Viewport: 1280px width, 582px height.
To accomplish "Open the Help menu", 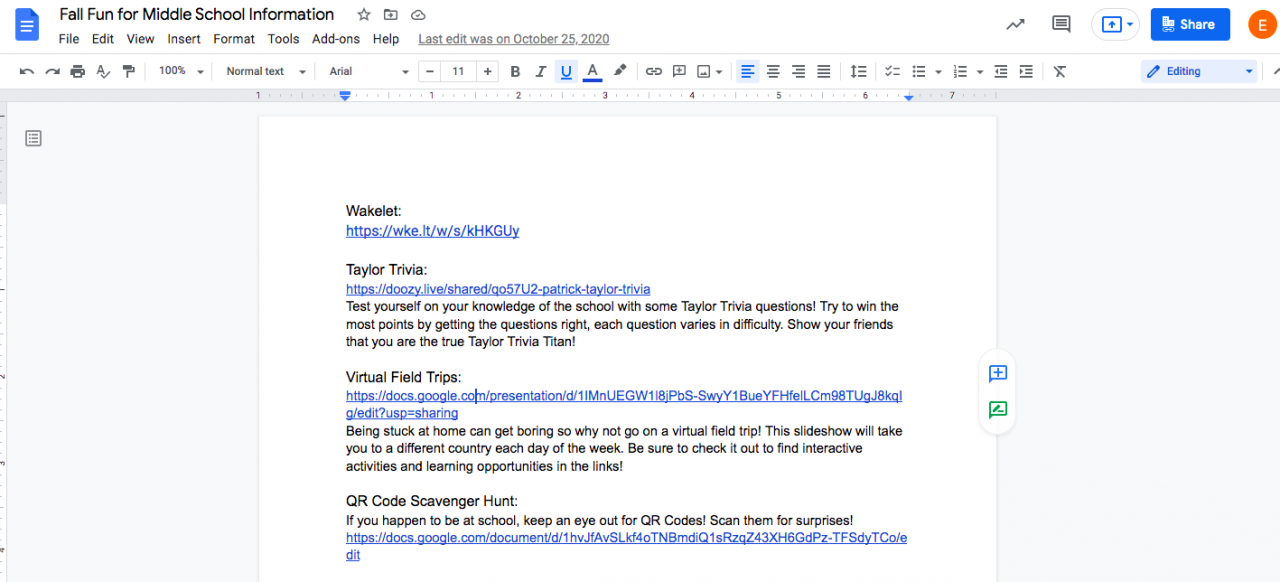I will [x=386, y=39].
